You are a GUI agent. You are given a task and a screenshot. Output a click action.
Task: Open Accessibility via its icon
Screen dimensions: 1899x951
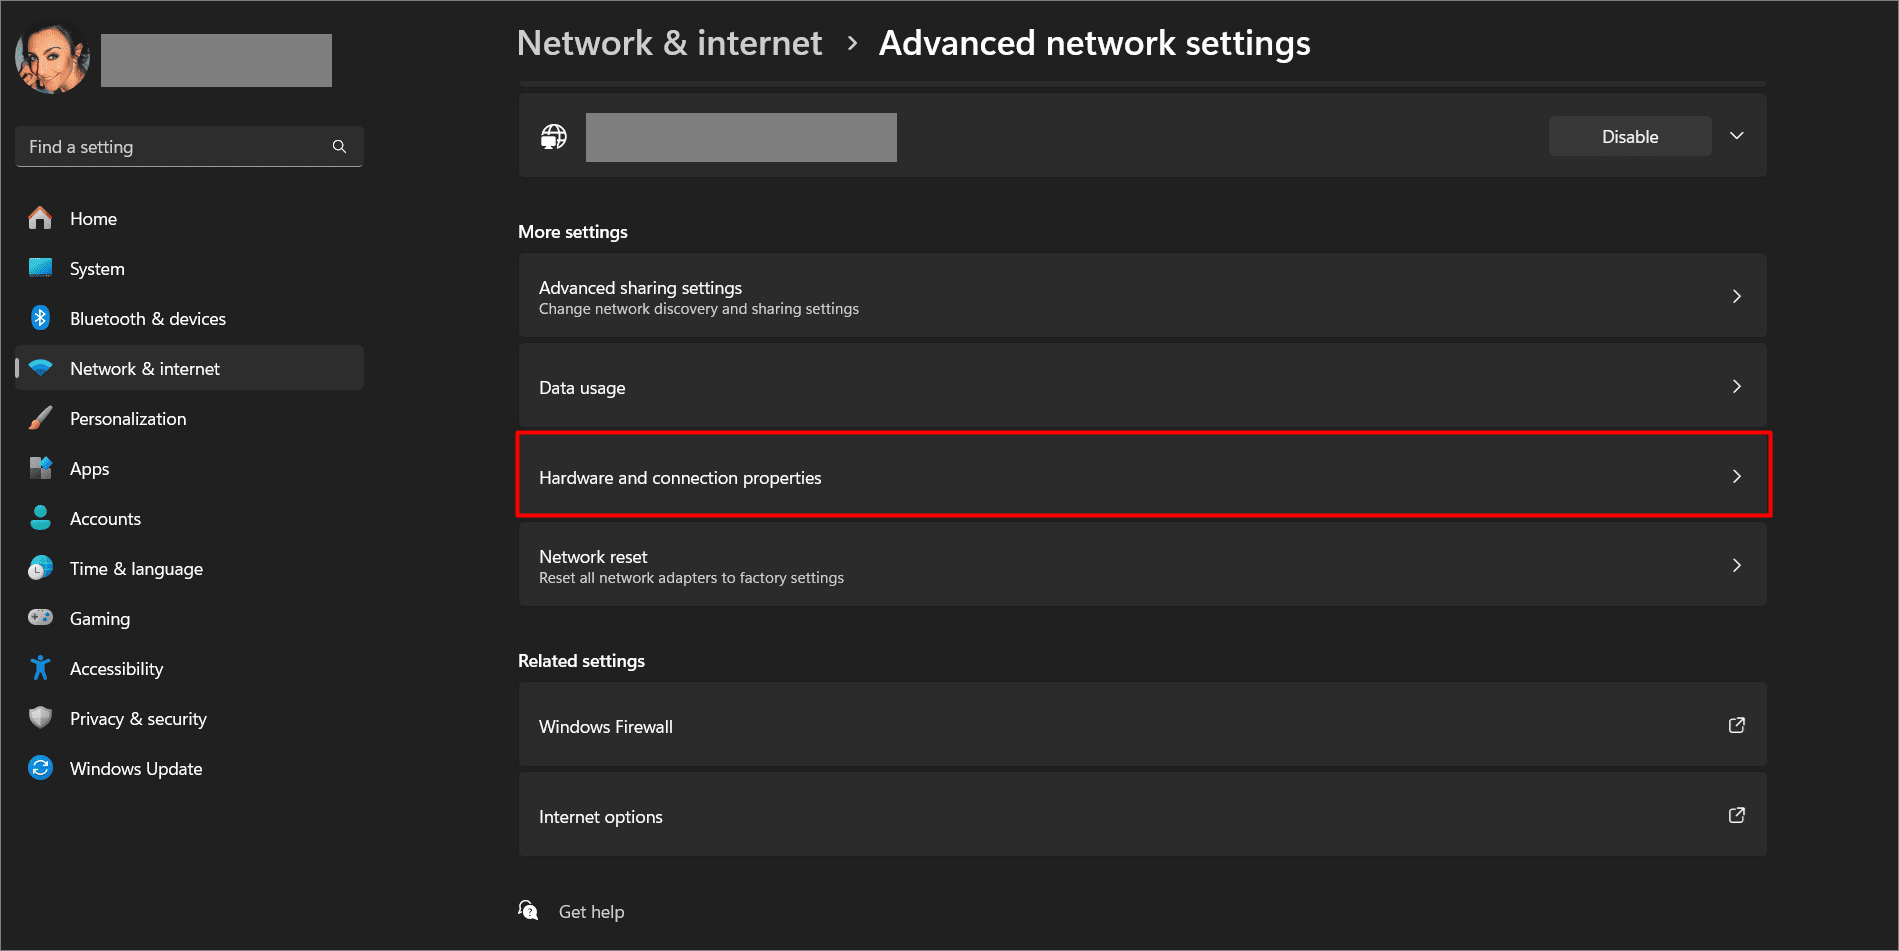tap(40, 668)
